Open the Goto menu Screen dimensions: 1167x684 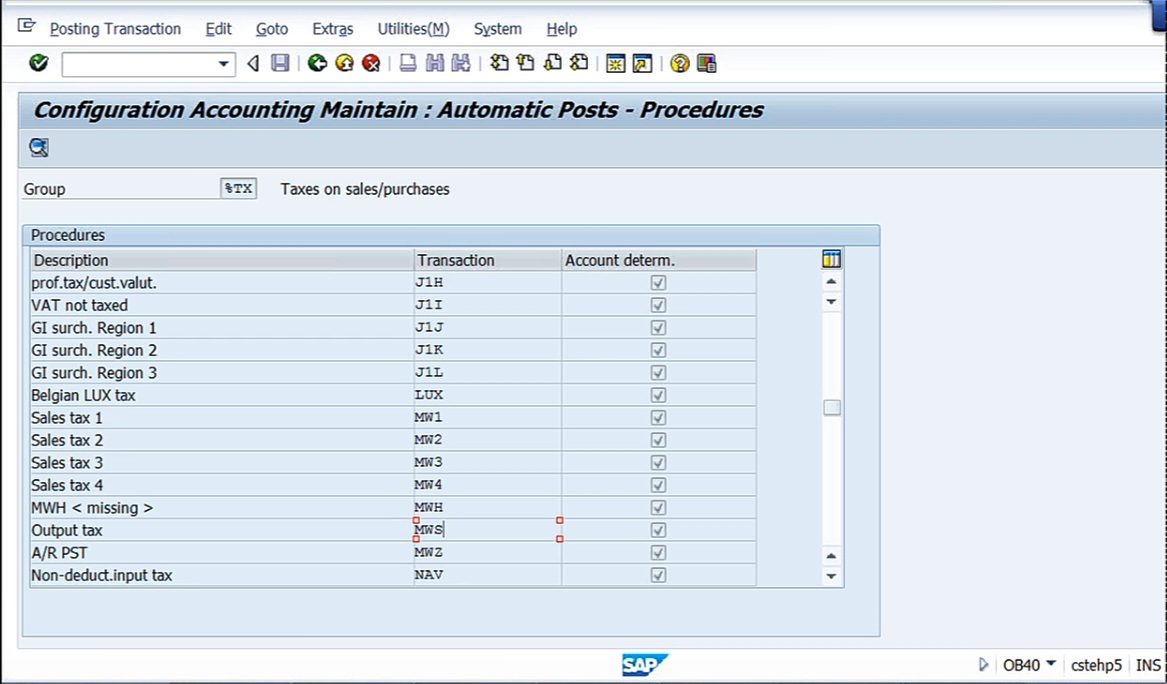tap(272, 29)
